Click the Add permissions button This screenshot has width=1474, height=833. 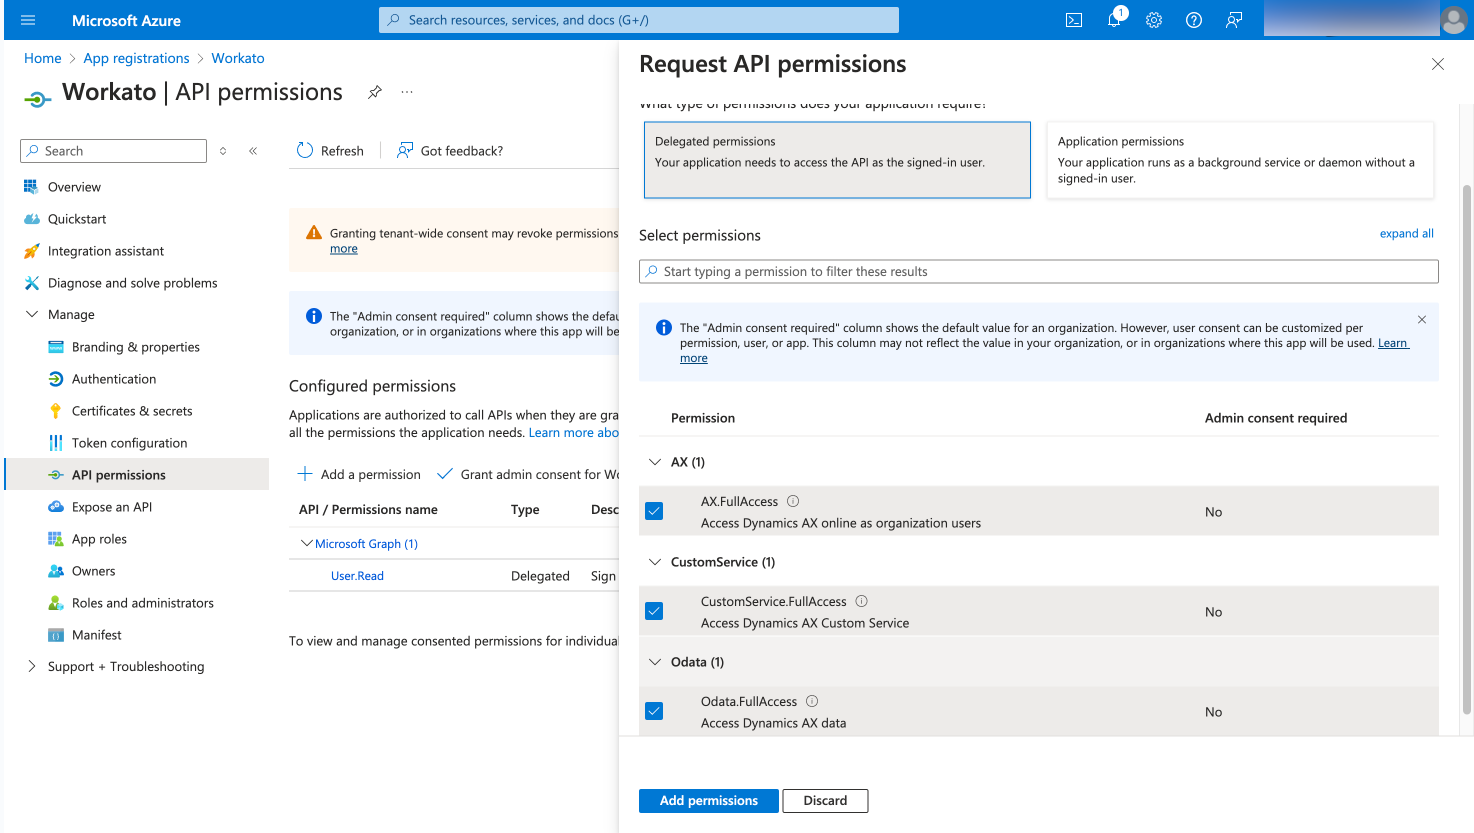[x=709, y=800]
